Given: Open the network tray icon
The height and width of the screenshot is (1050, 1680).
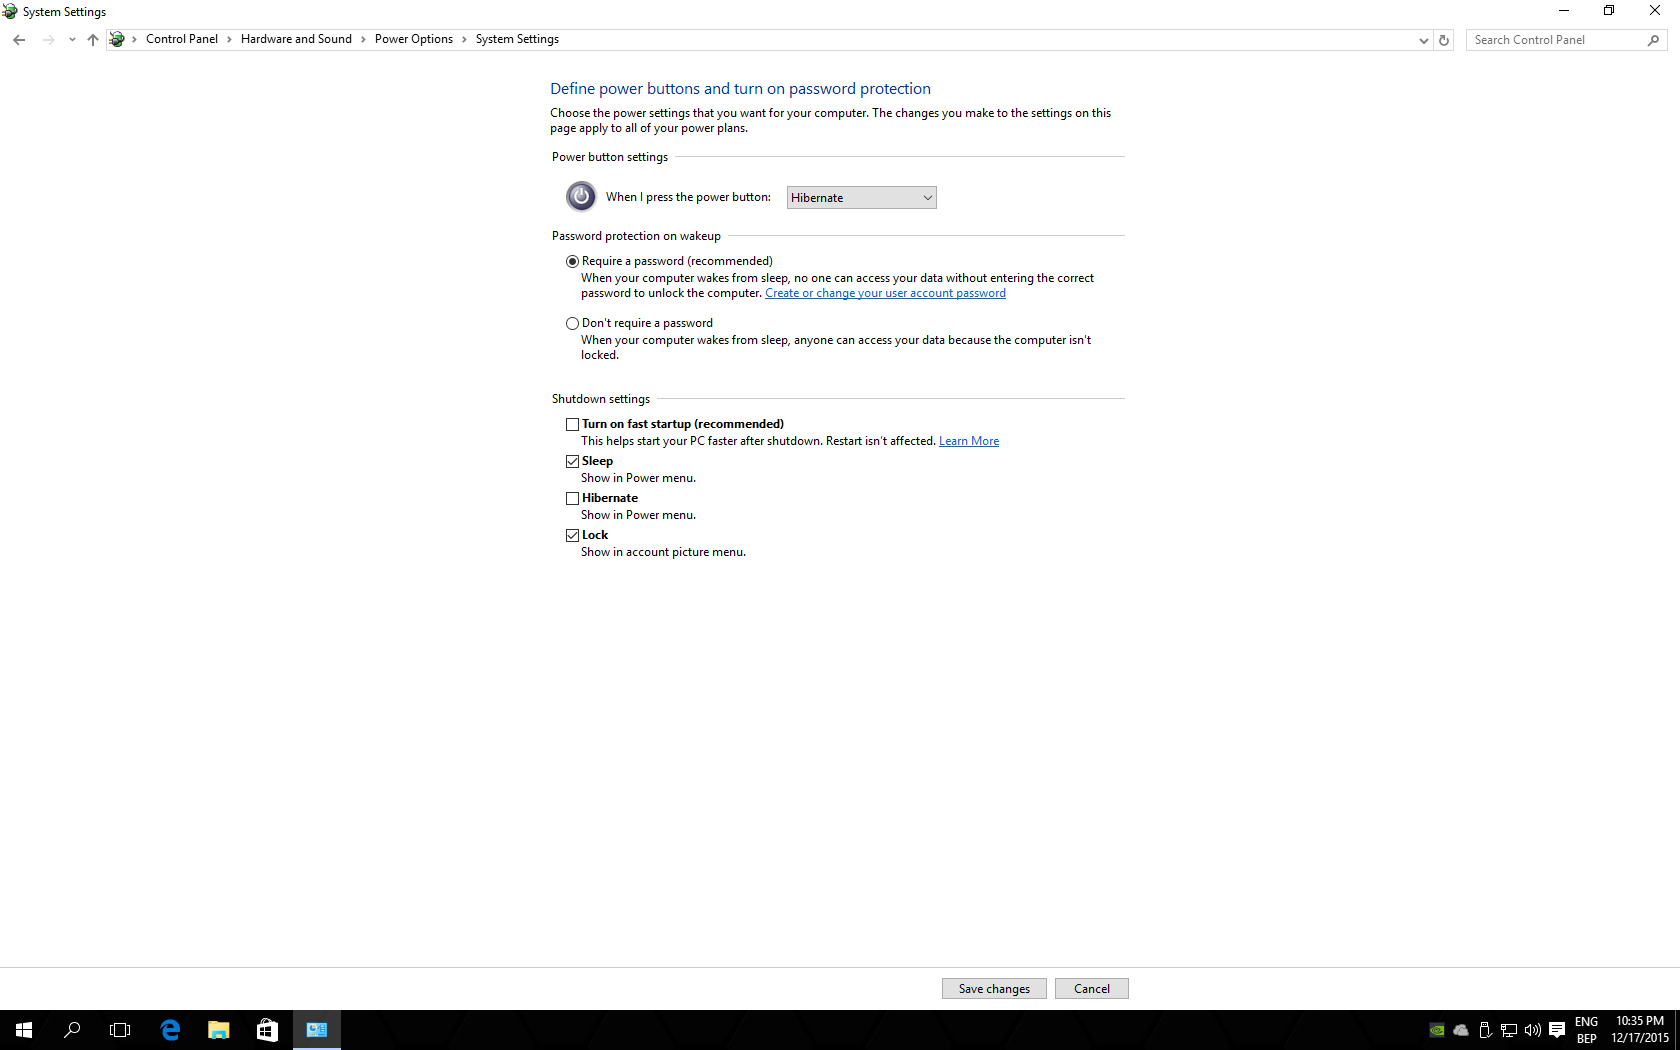Looking at the screenshot, I should [1509, 1030].
